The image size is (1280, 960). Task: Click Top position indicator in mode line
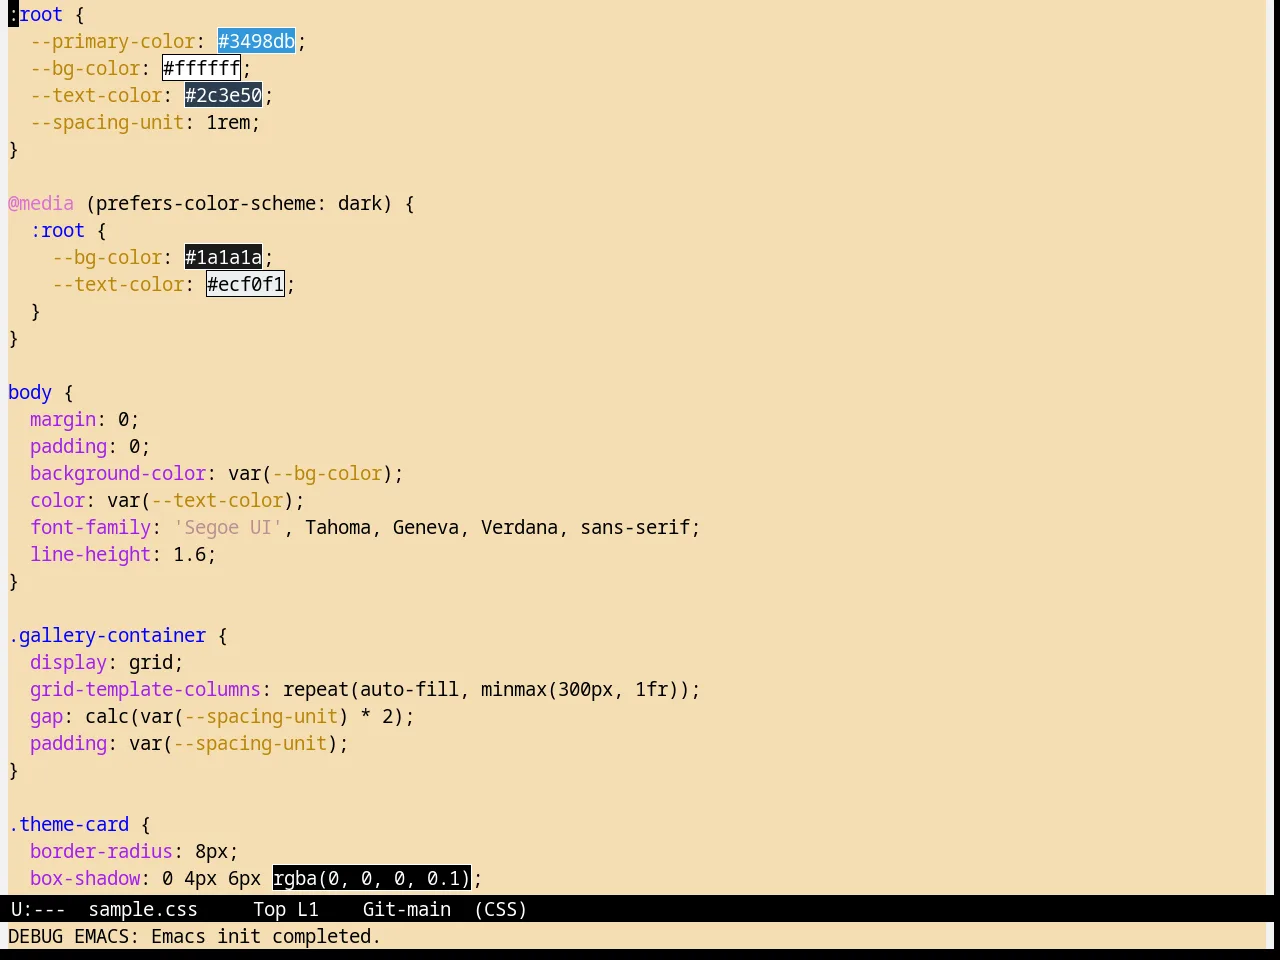(x=269, y=909)
